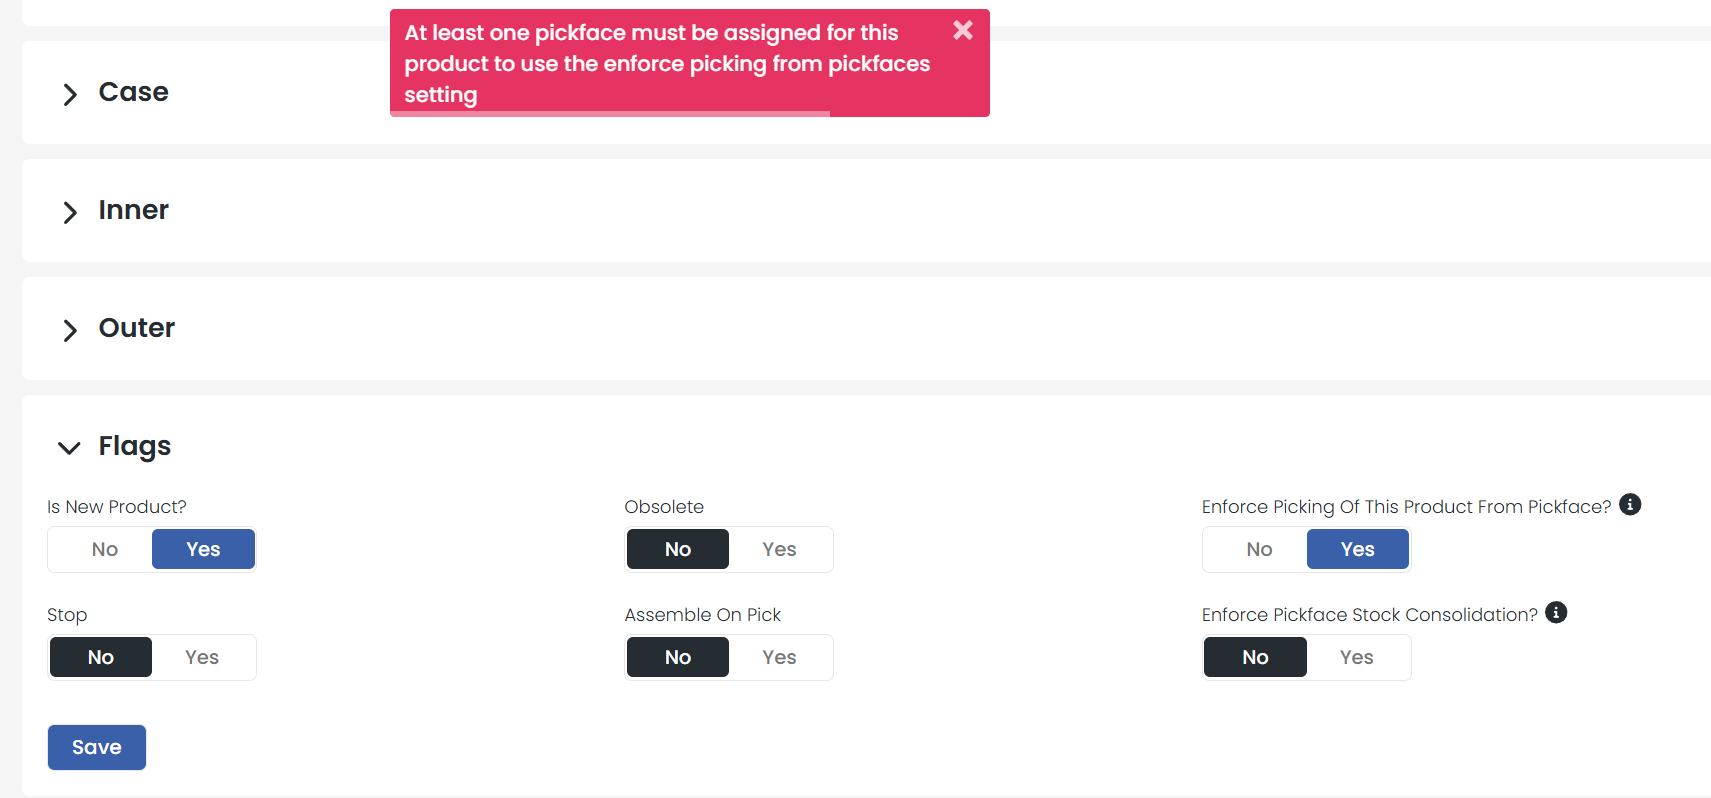Set Stop flag to No
This screenshot has height=798, width=1711.
click(x=101, y=657)
